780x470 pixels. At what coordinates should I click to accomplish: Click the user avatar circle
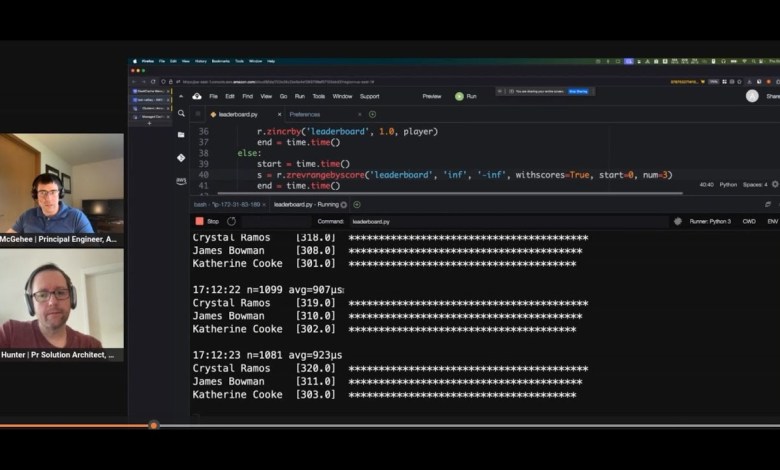[752, 96]
